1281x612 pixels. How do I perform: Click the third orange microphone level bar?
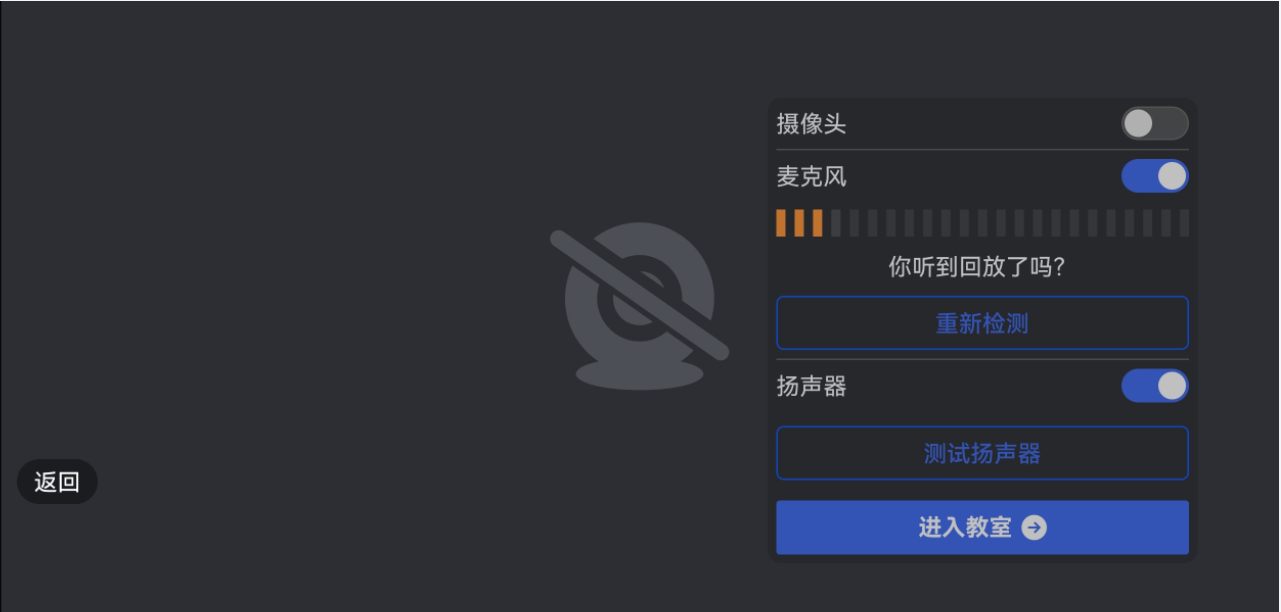tap(817, 223)
